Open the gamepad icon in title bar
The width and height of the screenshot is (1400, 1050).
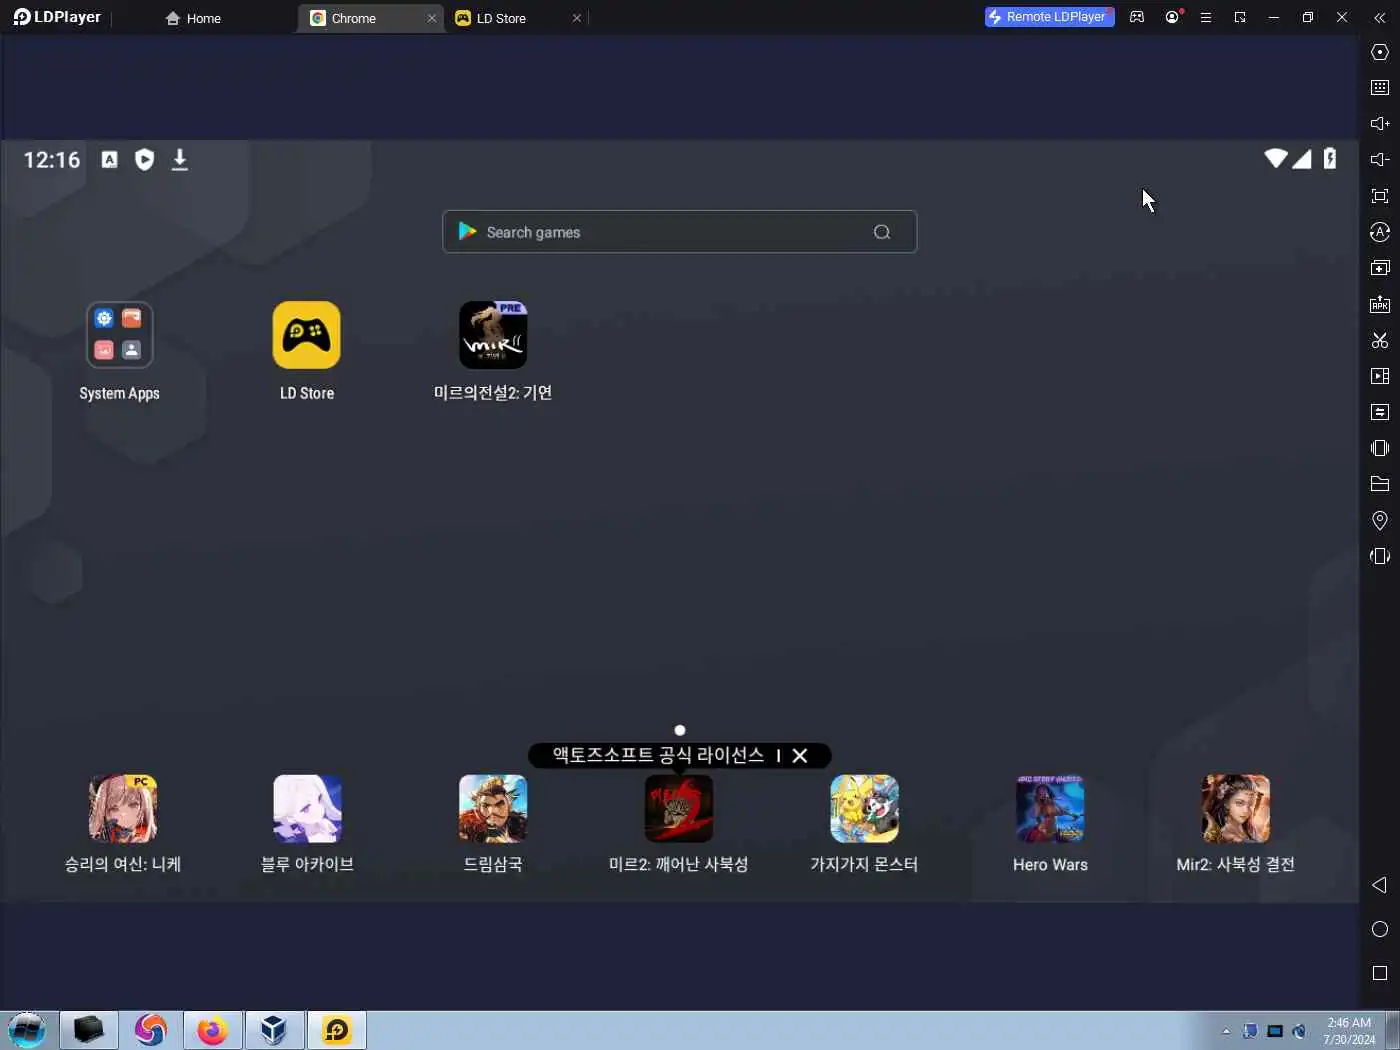coord(1137,17)
